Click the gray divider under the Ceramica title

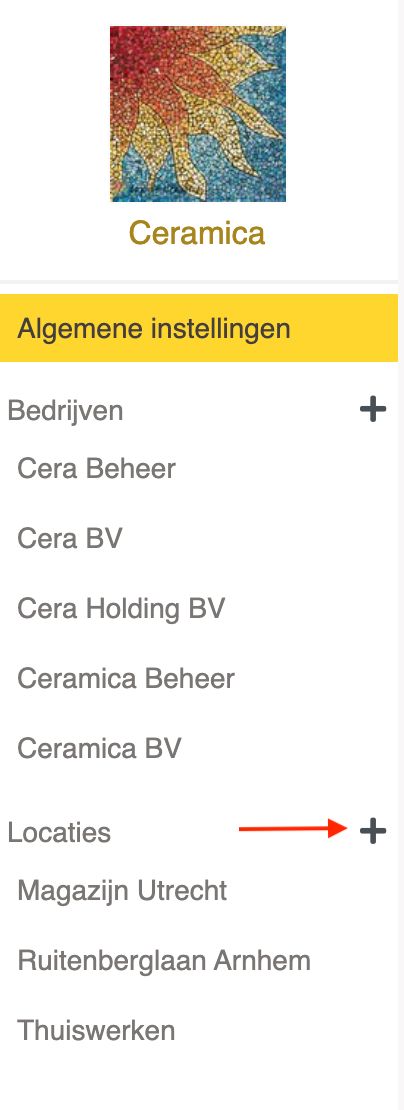(x=199, y=282)
